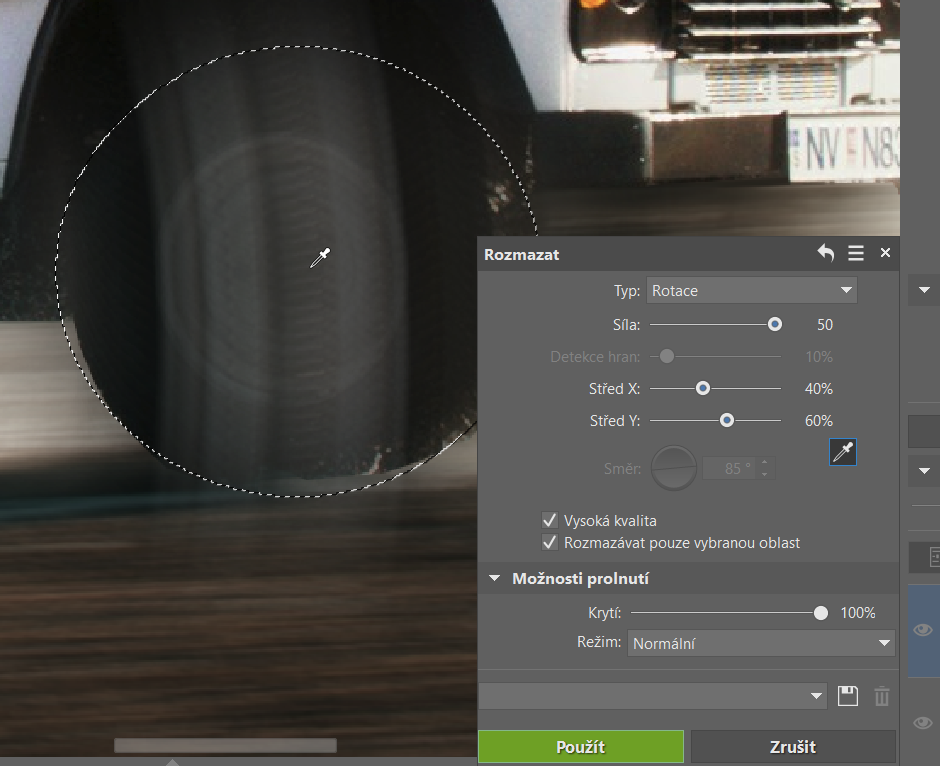
Task: Save the current preset with floppy icon
Action: (848, 696)
